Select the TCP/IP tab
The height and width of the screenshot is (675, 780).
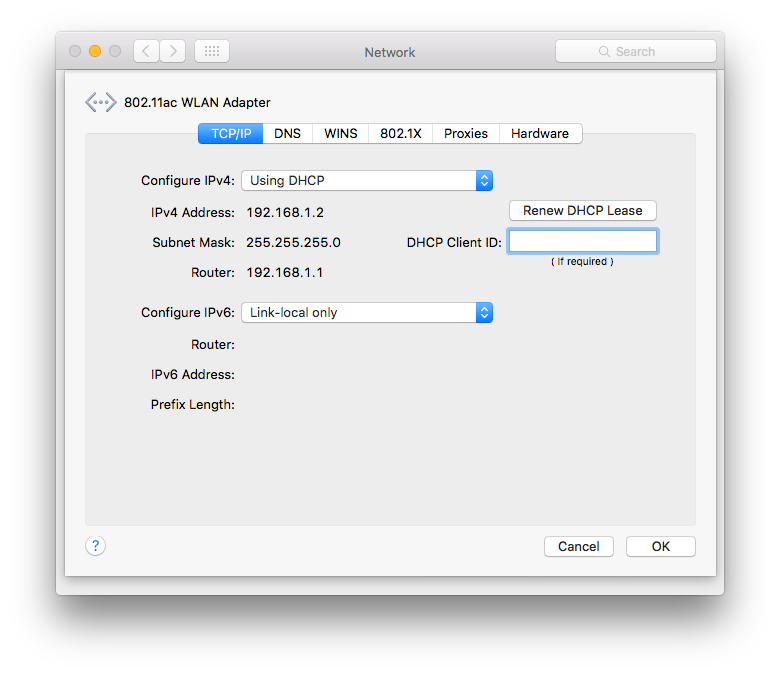[231, 134]
